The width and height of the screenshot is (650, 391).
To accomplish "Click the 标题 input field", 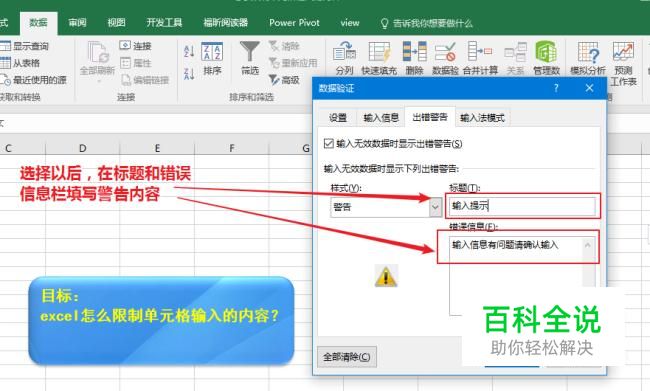I will tap(522, 206).
